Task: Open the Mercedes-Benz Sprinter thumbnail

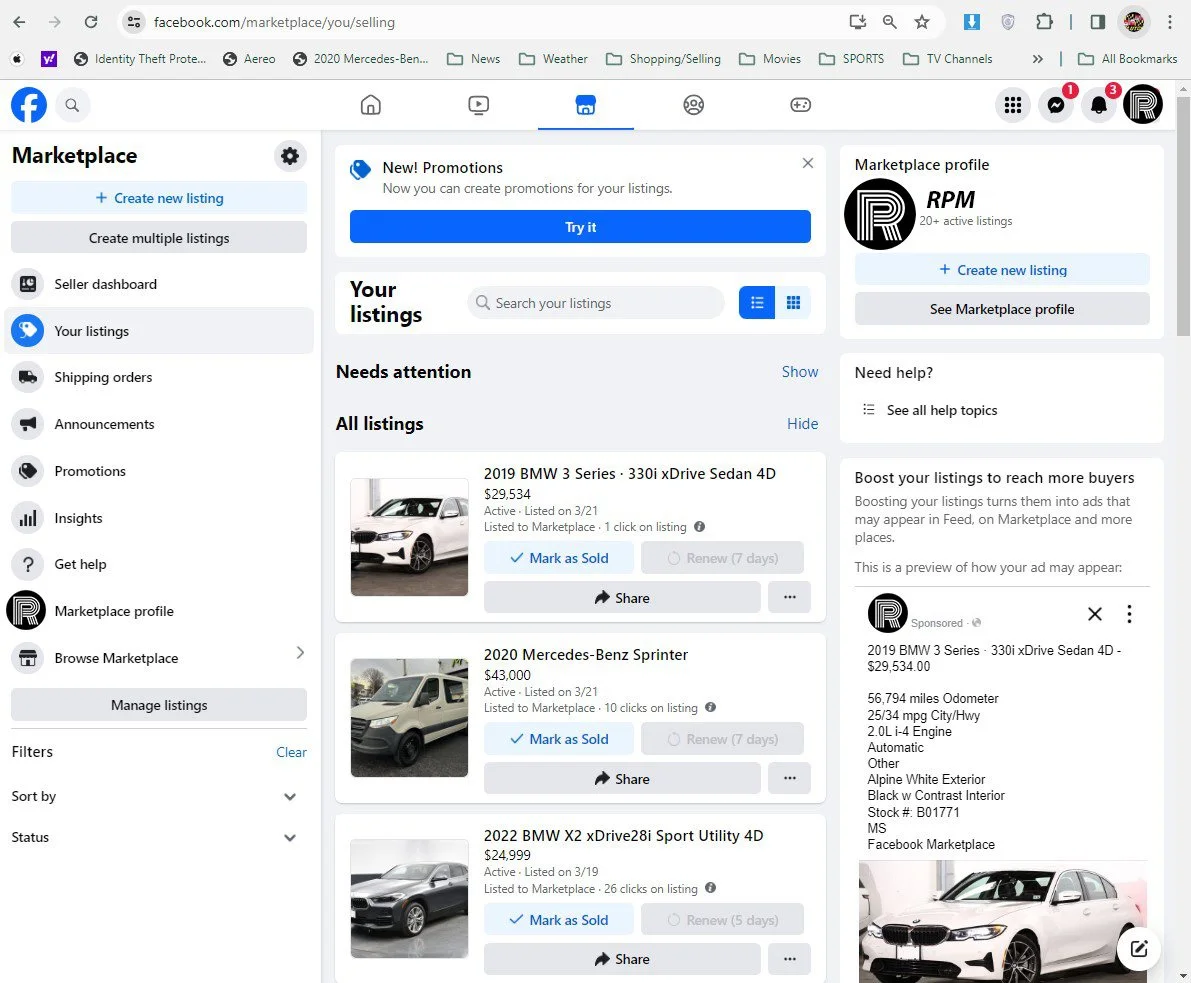Action: coord(409,718)
